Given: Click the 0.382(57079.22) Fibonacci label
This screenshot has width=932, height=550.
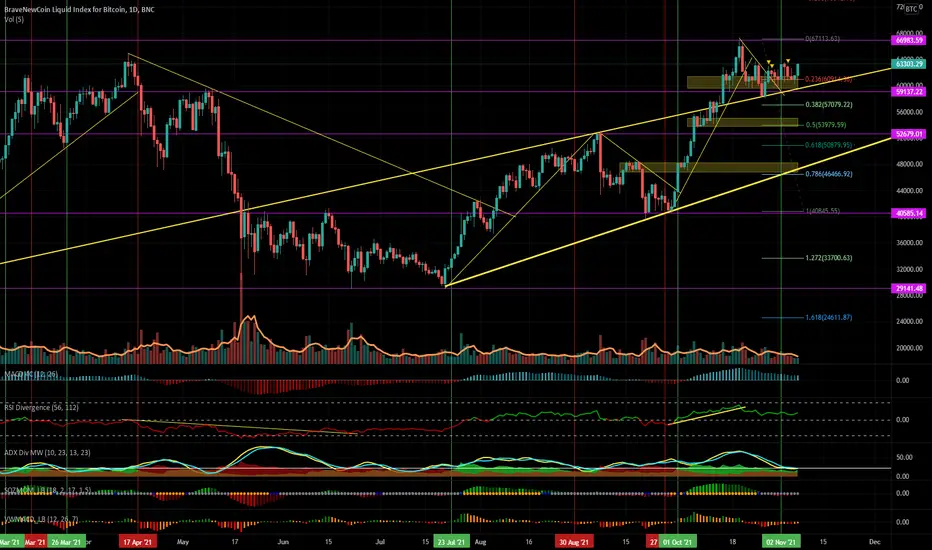Looking at the screenshot, I should point(829,105).
